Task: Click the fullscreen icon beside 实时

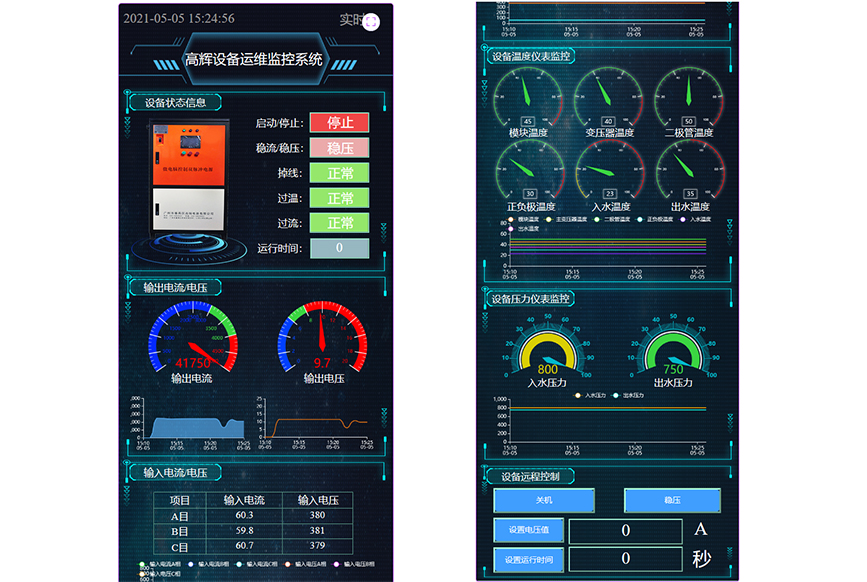Action: pos(371,20)
